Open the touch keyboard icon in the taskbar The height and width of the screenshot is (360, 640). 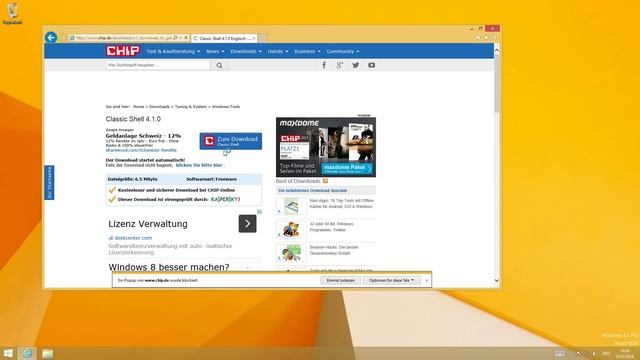(560, 353)
